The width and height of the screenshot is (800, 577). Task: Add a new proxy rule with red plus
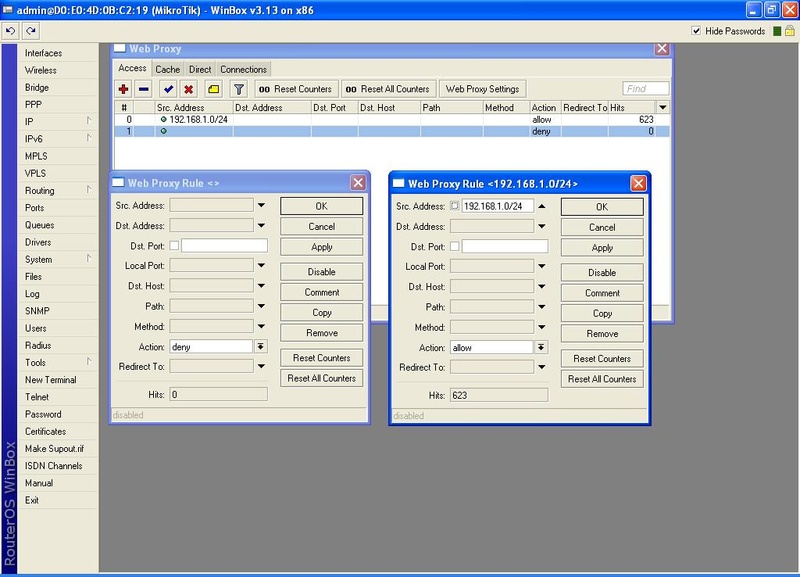[123, 89]
